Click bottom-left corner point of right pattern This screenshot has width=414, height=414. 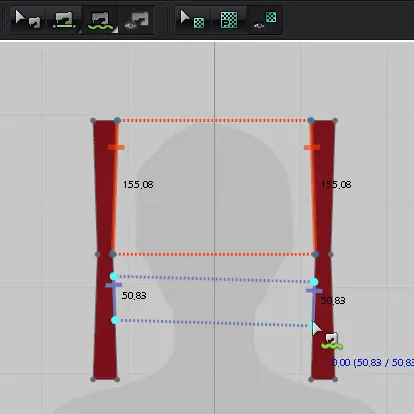311,379
